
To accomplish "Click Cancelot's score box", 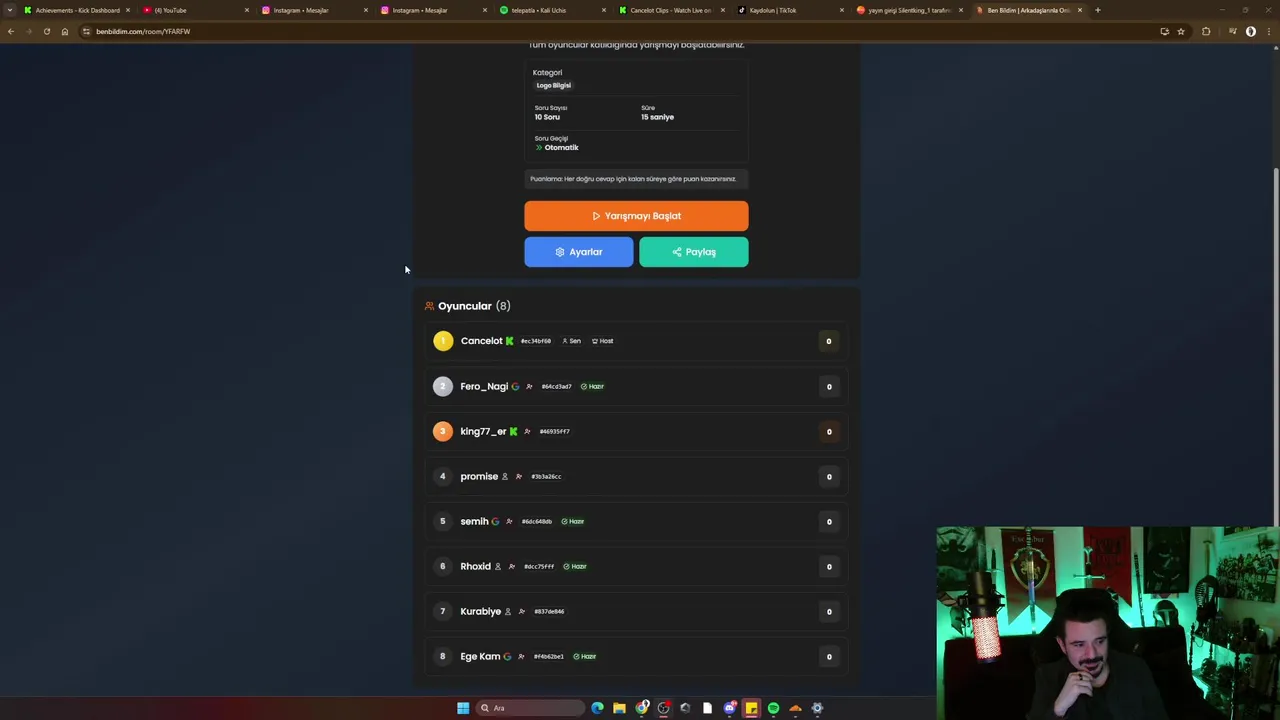I will coord(829,341).
